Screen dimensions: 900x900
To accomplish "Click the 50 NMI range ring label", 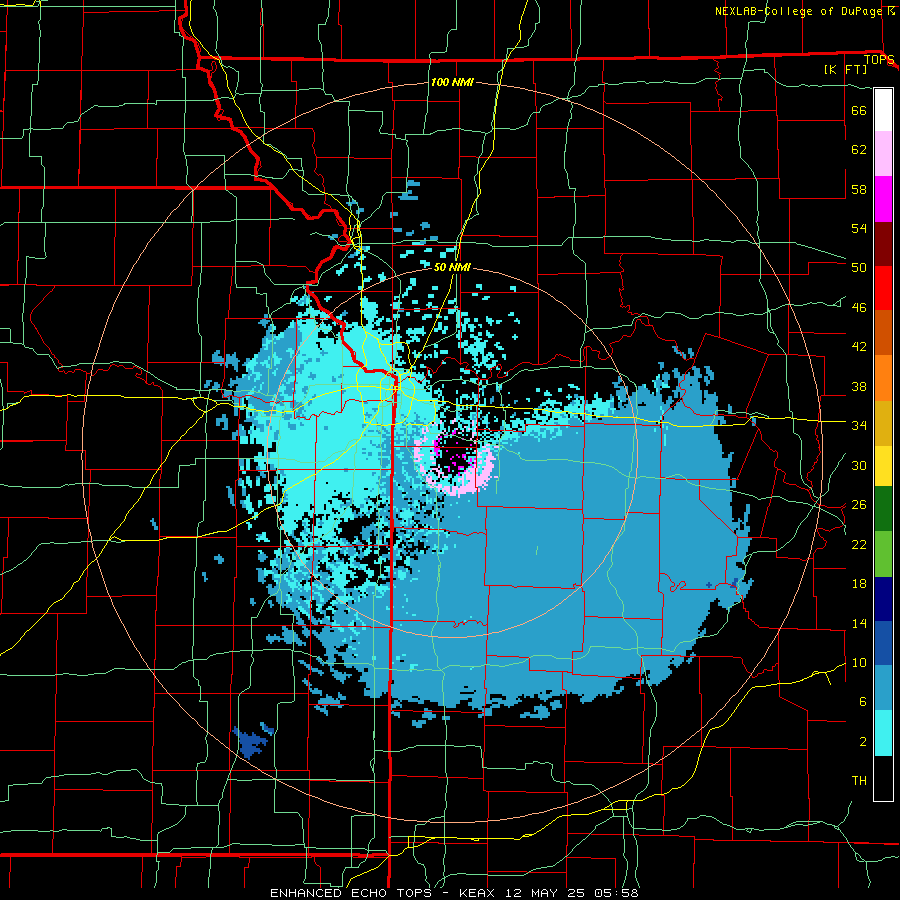I will [x=452, y=267].
